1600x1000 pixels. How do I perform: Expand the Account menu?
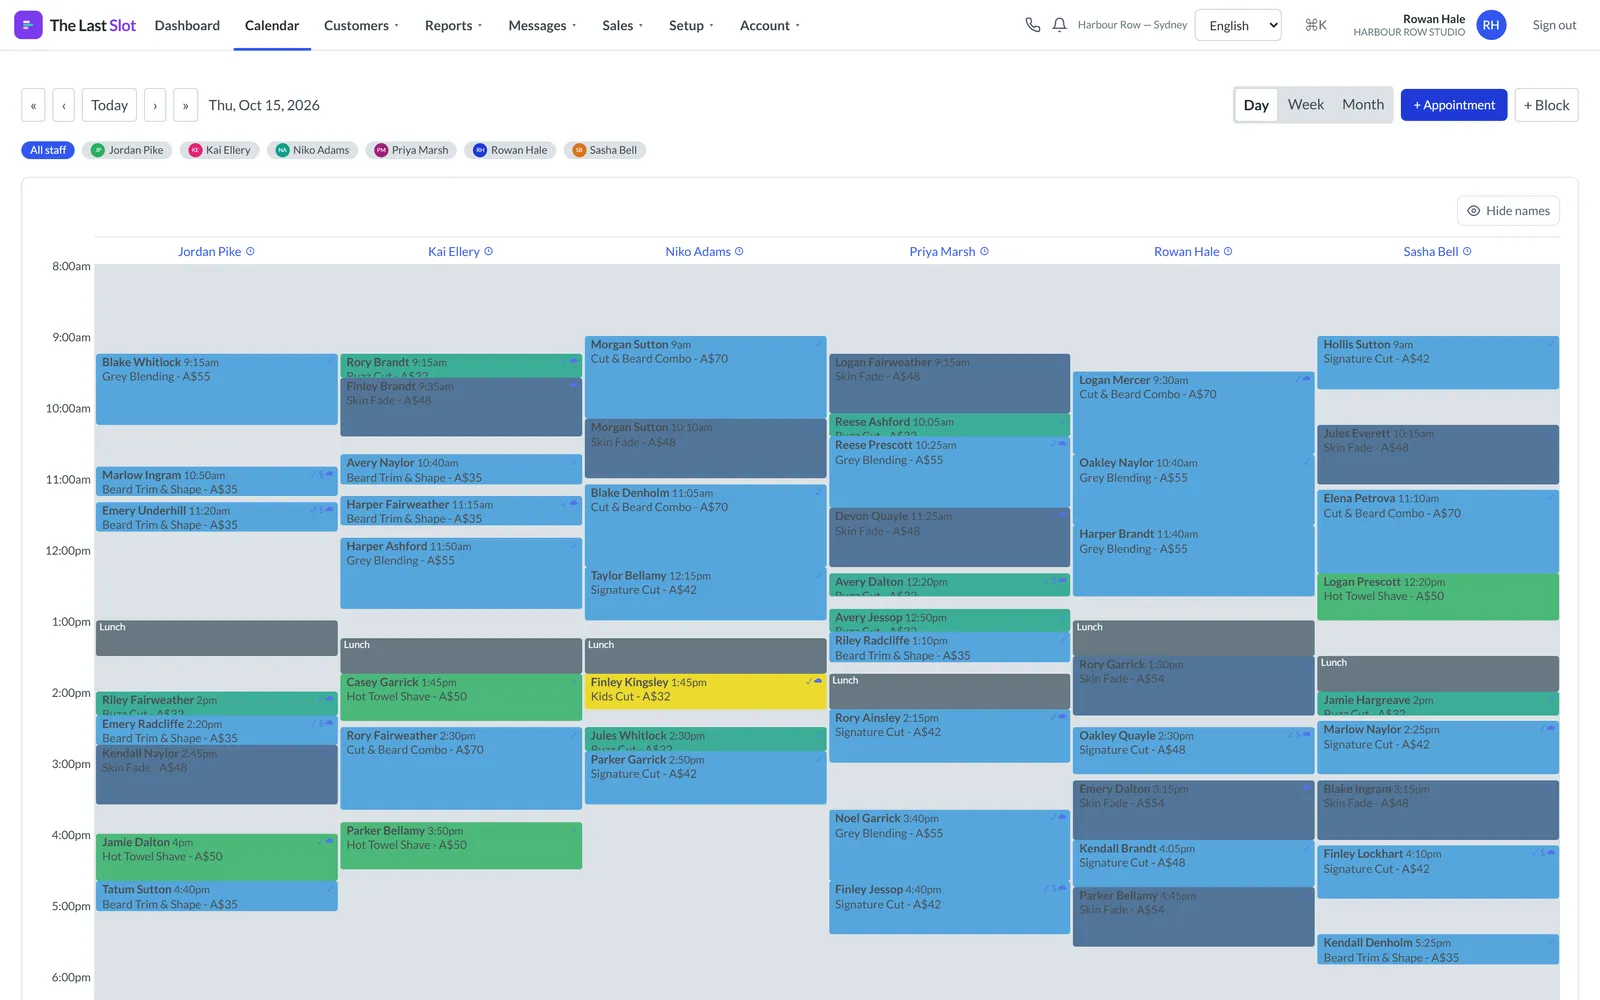[769, 25]
